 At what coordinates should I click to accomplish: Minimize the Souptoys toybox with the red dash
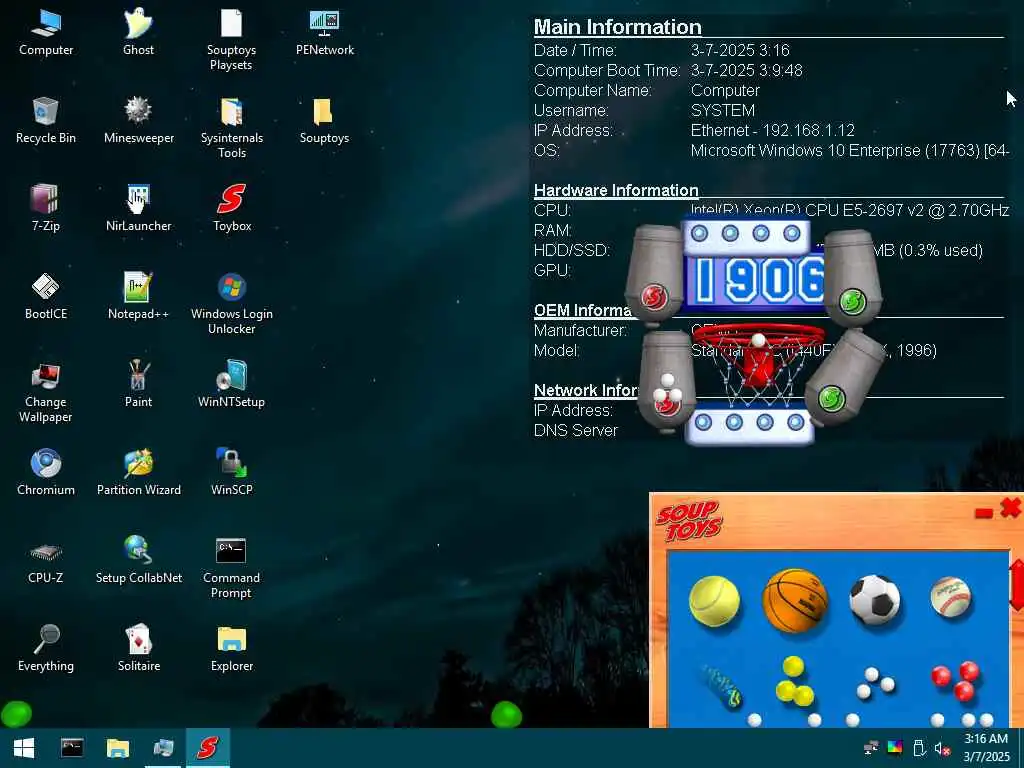[984, 513]
